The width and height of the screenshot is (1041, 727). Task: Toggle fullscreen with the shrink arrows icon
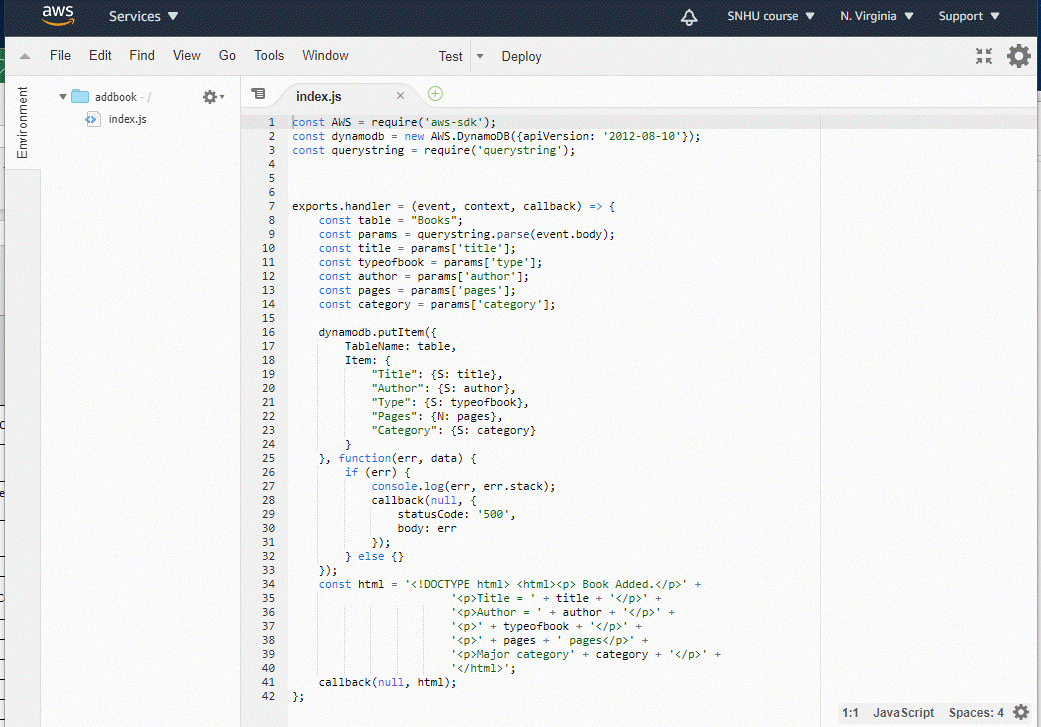click(984, 56)
